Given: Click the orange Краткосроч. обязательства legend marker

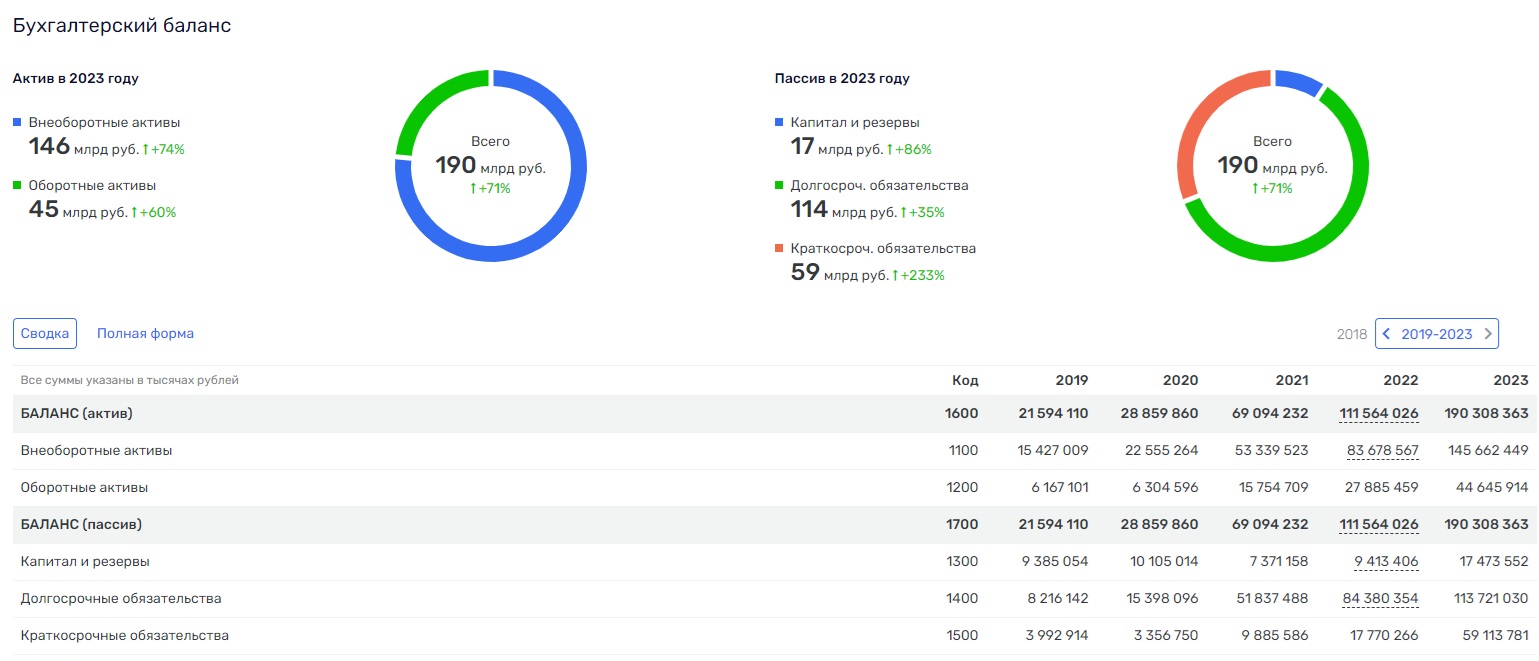Looking at the screenshot, I should coord(779,248).
